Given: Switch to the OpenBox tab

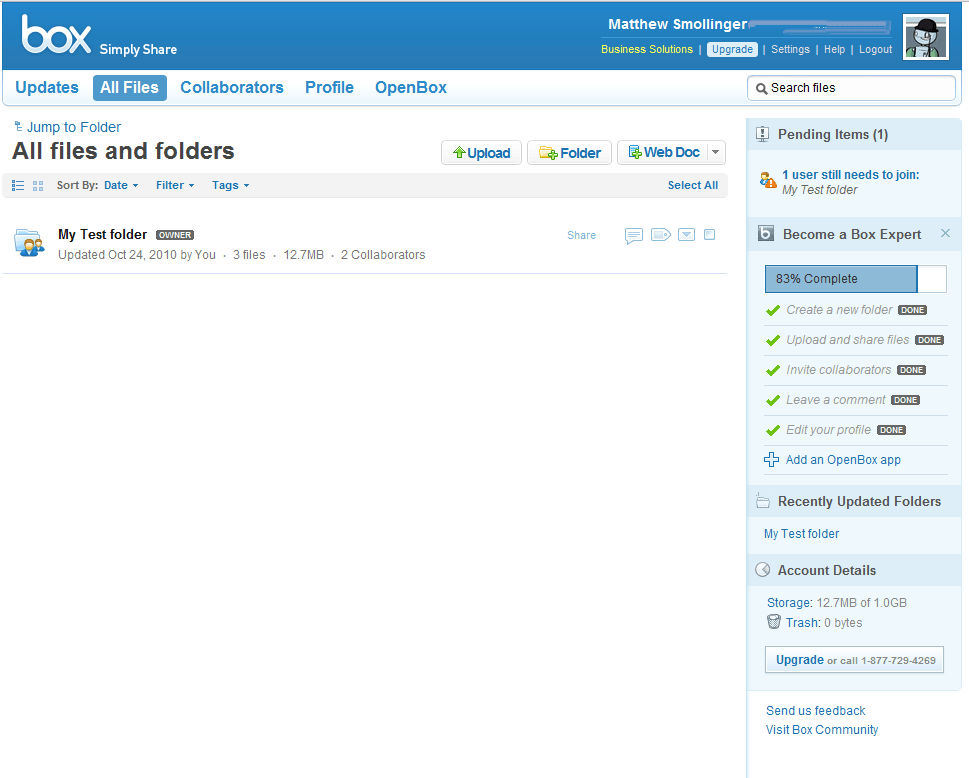Looking at the screenshot, I should coord(411,88).
